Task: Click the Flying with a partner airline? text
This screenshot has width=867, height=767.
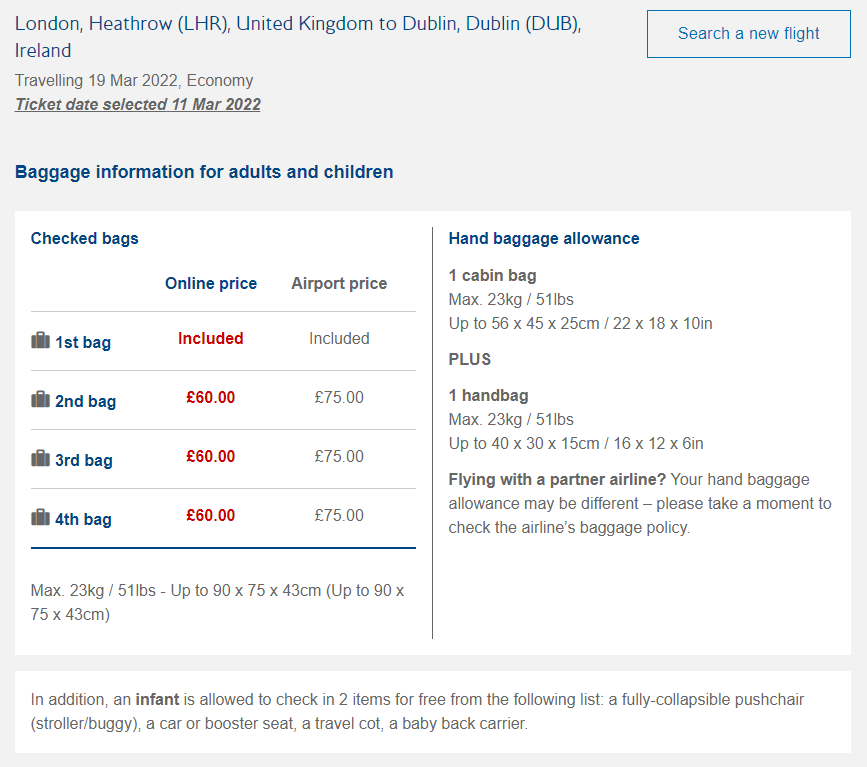Action: click(x=557, y=479)
